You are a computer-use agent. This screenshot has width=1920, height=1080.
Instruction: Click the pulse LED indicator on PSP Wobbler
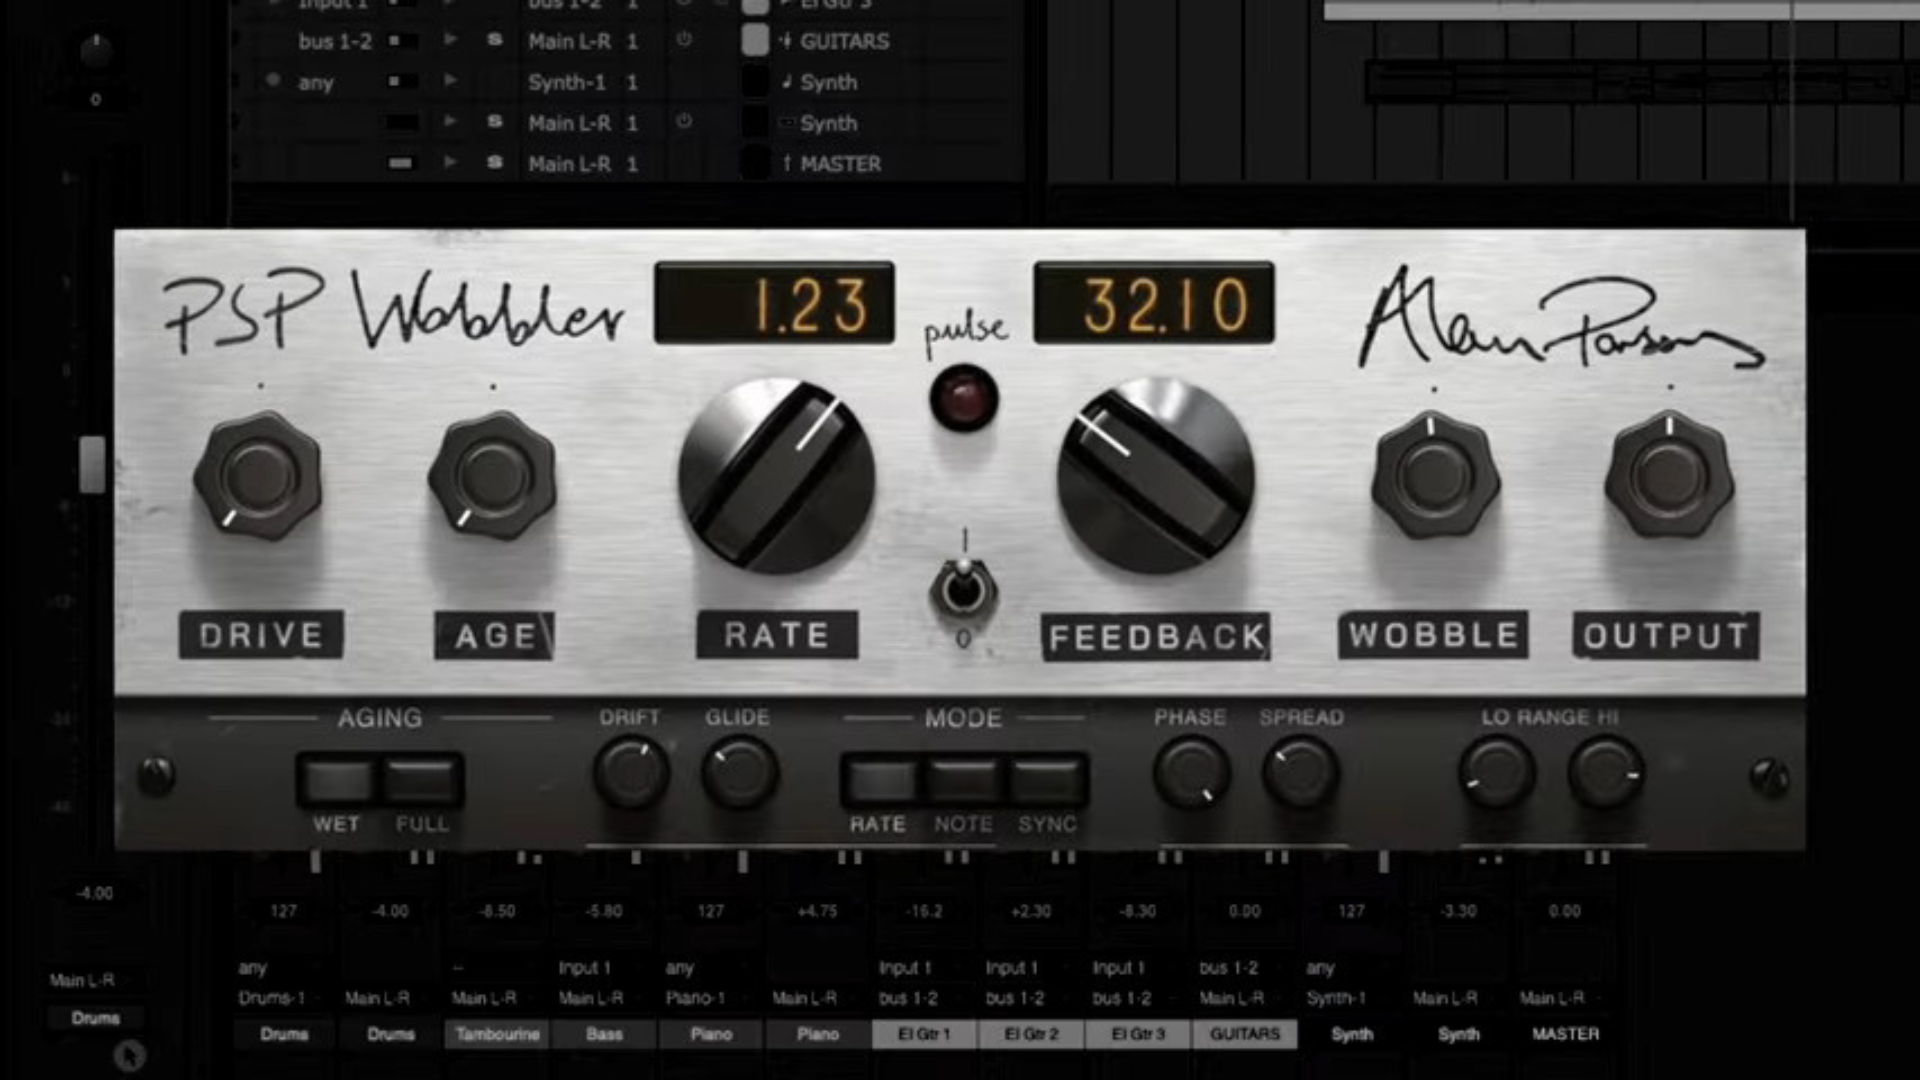pos(963,398)
